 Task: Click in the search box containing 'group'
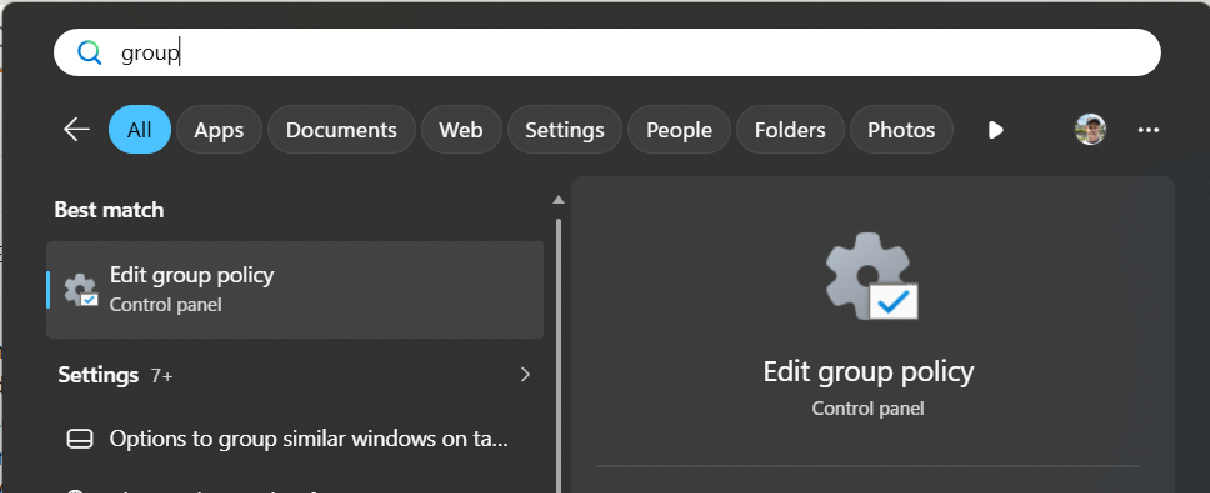point(607,53)
